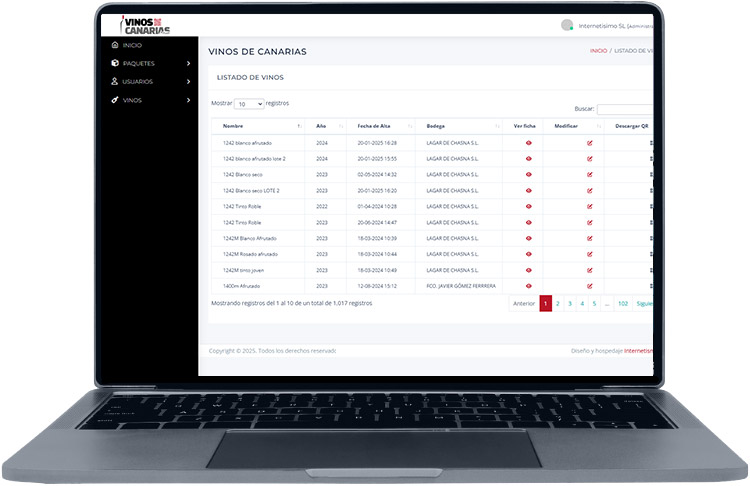Modify the 1242M Blanco Afrutado entry

click(590, 238)
